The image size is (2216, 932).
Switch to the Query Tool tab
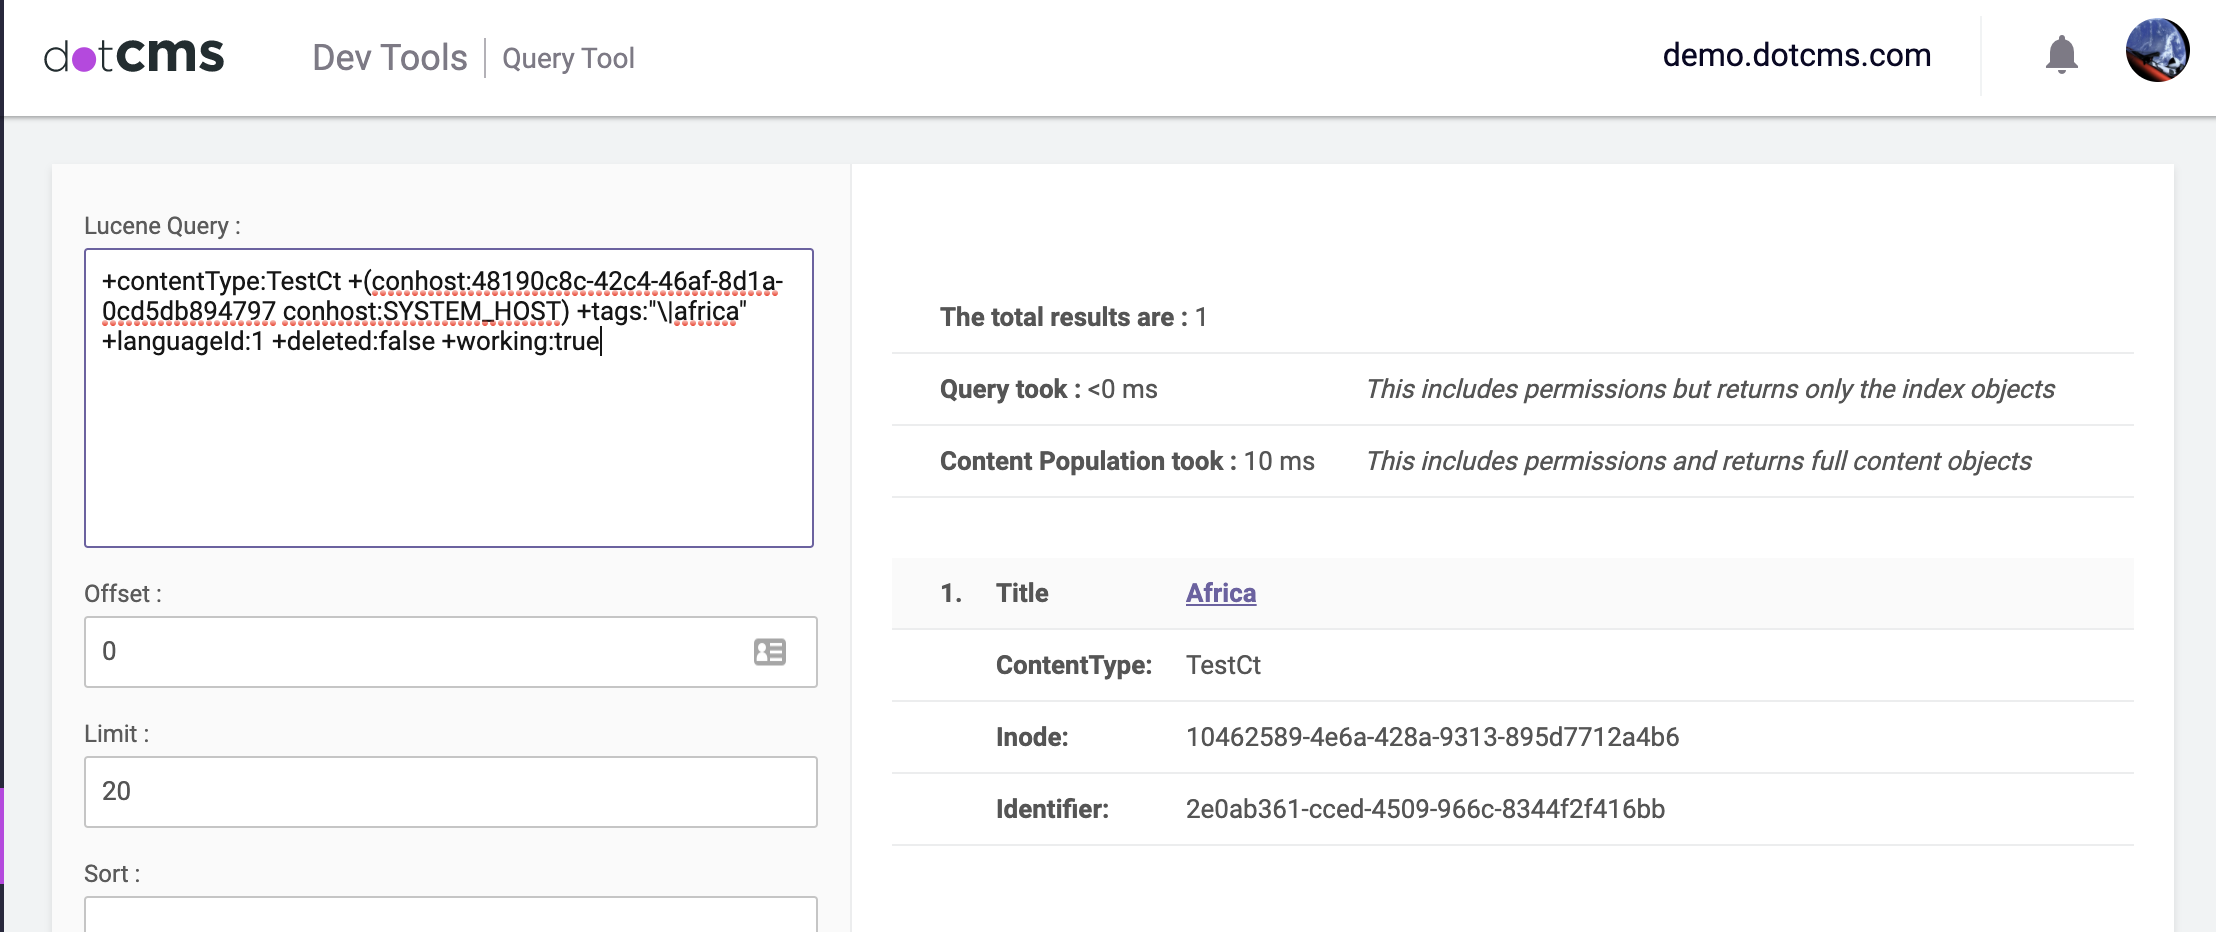pos(568,59)
